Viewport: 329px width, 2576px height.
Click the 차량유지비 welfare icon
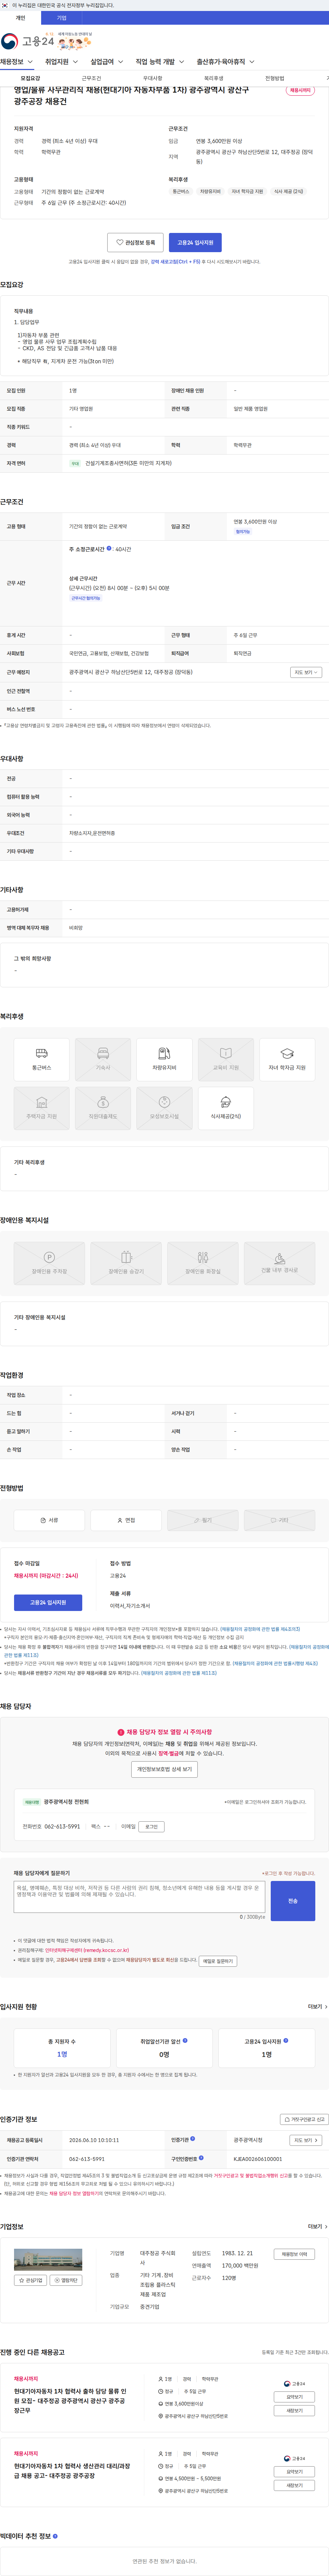[164, 1059]
